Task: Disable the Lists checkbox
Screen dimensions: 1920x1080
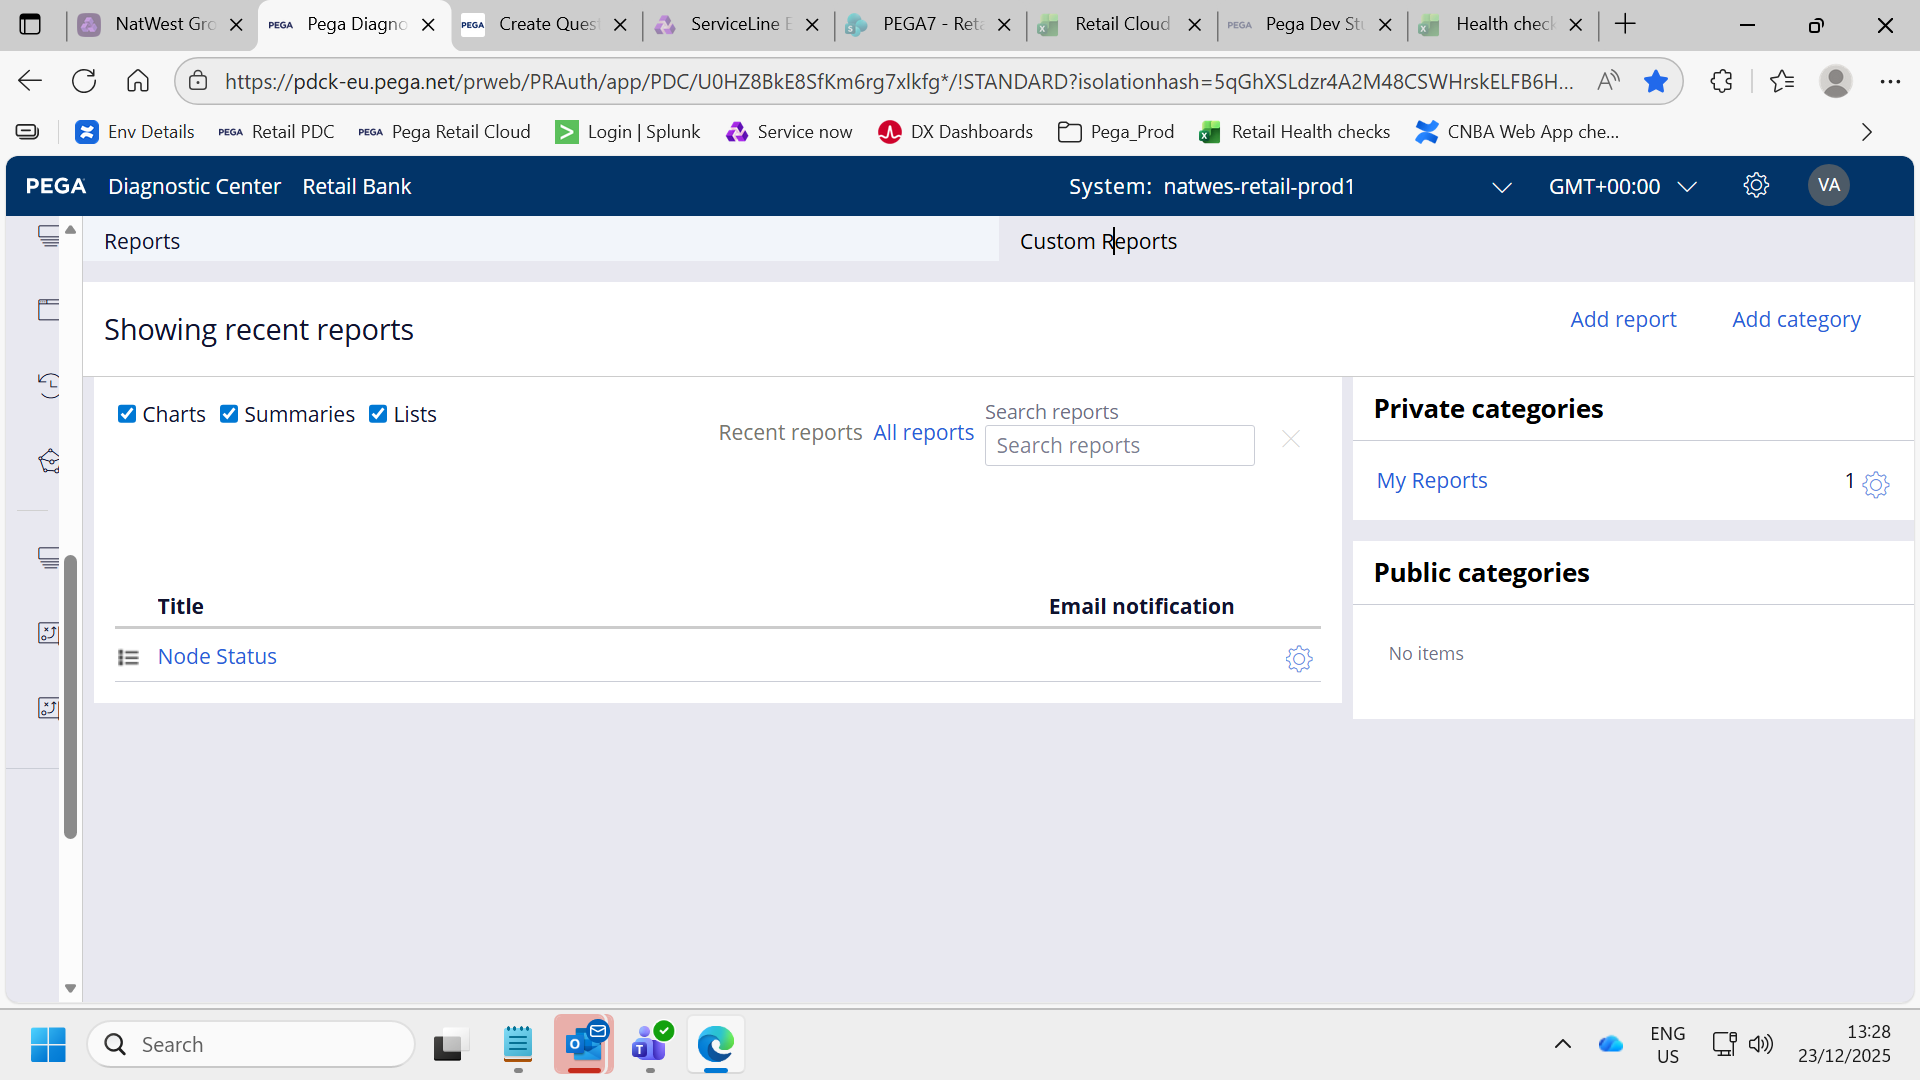Action: (x=378, y=414)
